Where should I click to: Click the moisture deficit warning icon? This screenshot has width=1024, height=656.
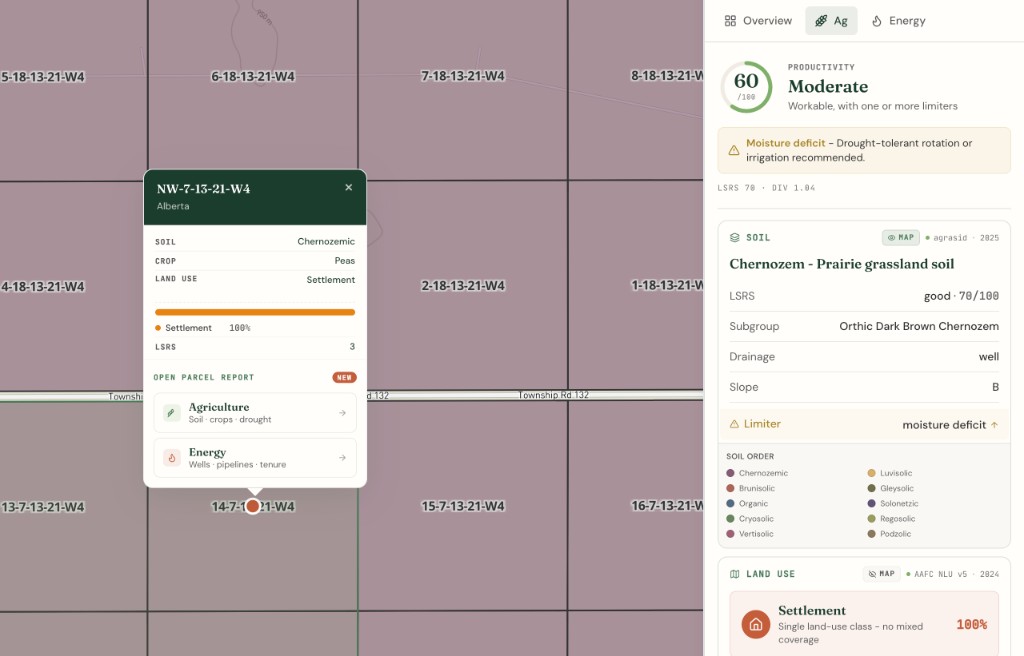734,150
